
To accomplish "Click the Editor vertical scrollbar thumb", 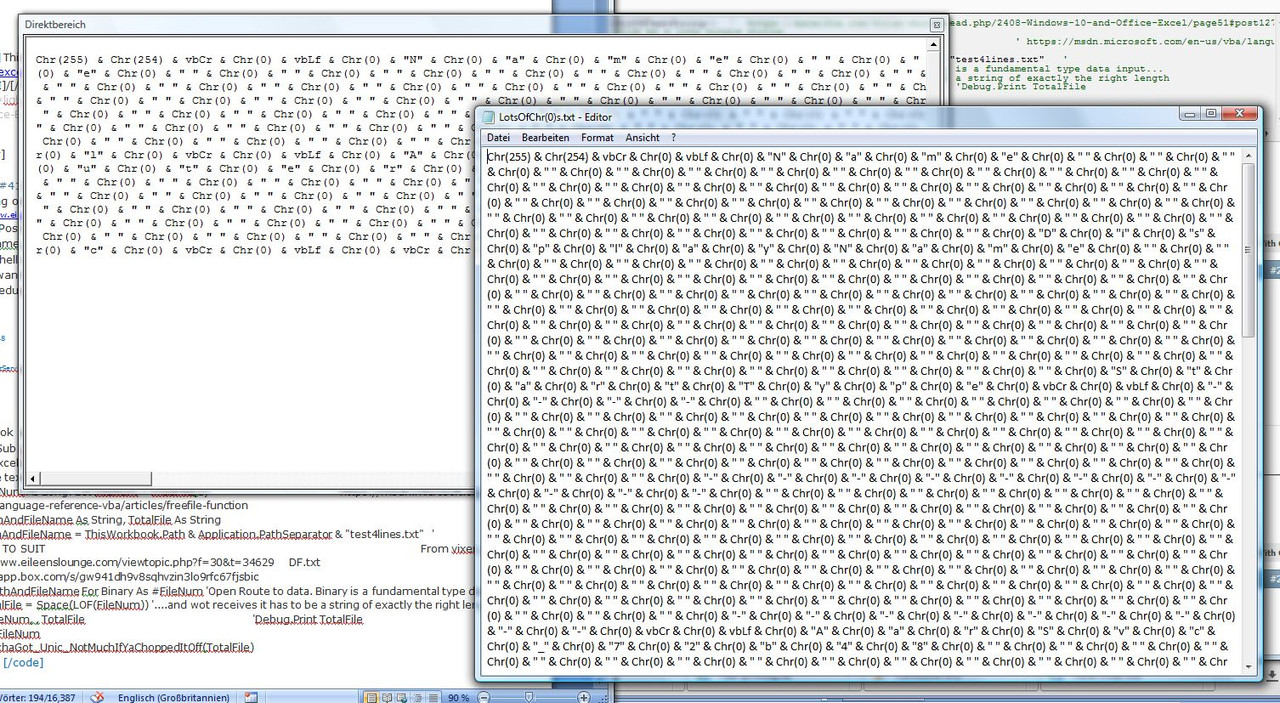I will pos(1248,250).
